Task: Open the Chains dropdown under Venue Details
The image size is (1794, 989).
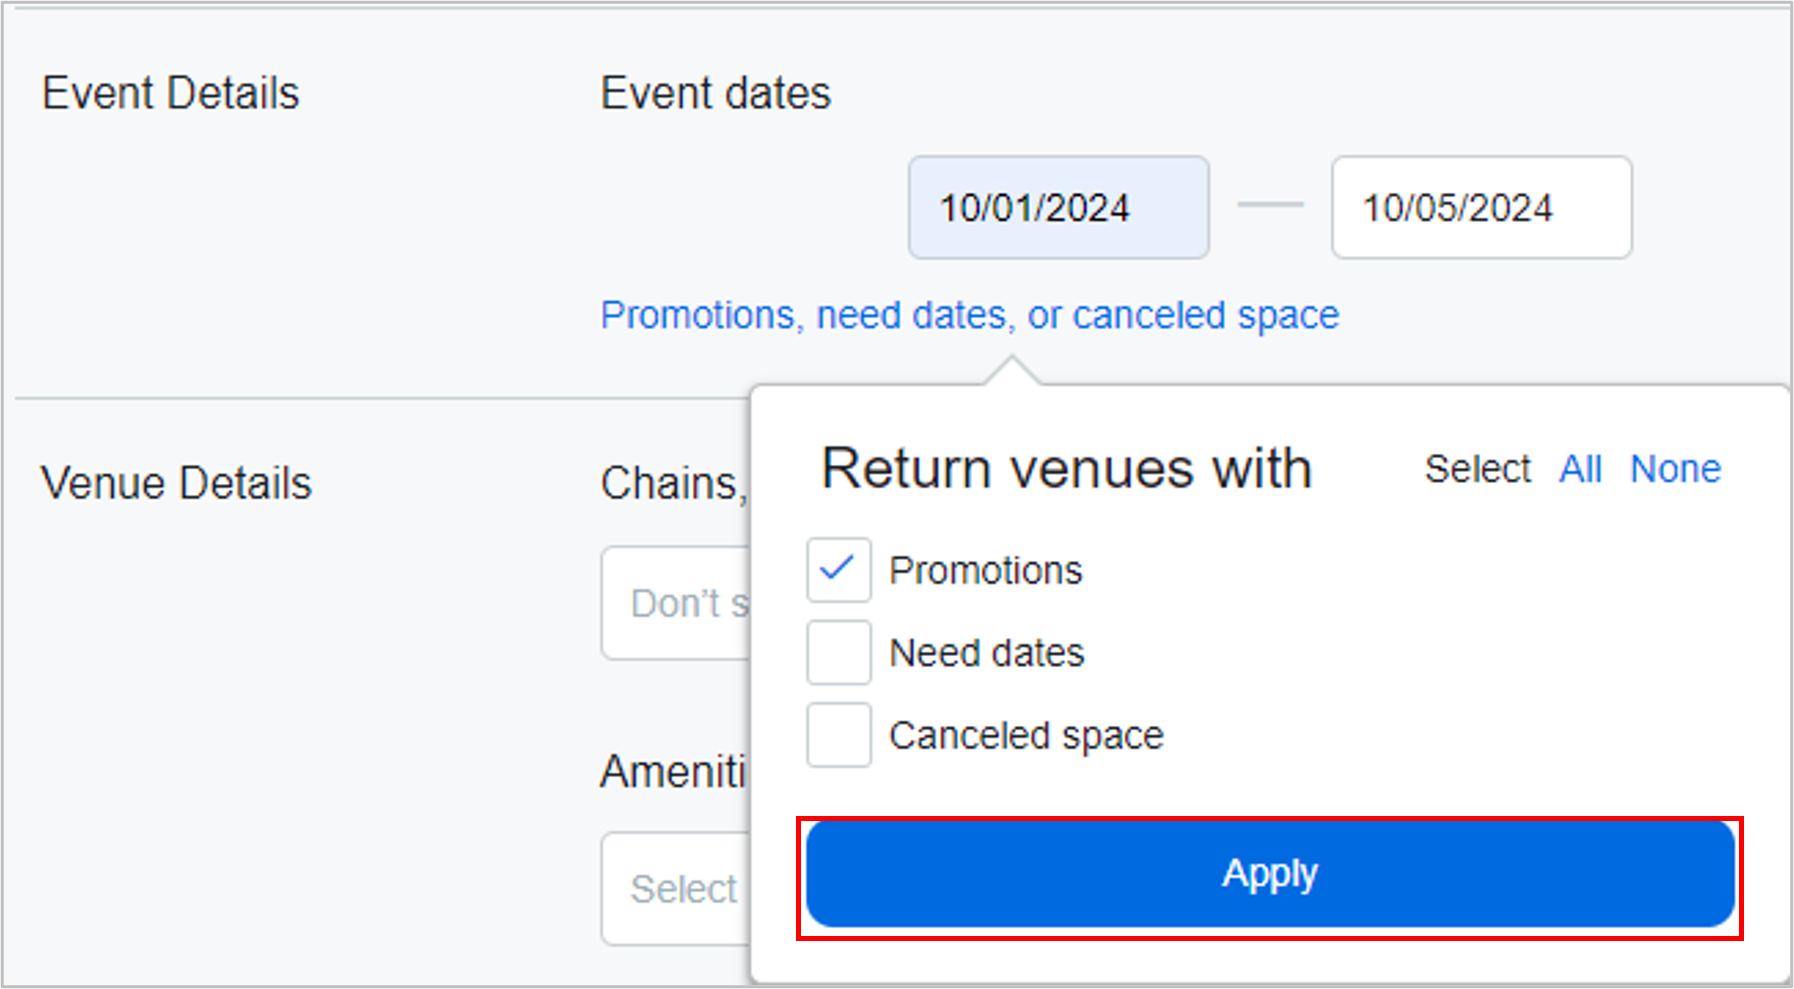Action: point(677,603)
